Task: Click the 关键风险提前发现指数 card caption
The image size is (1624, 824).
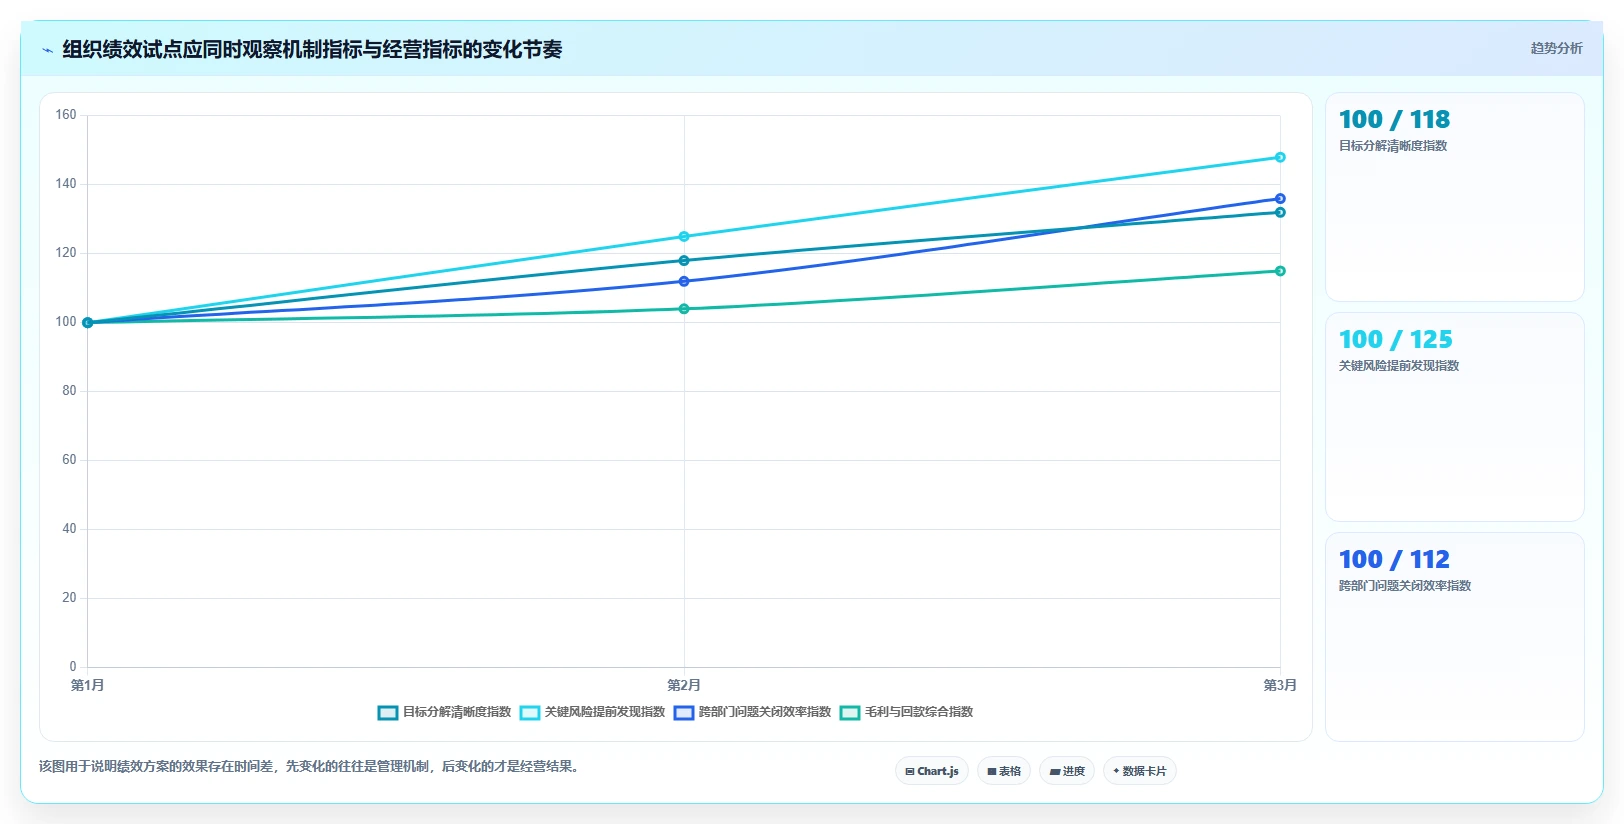Action: [x=1399, y=366]
